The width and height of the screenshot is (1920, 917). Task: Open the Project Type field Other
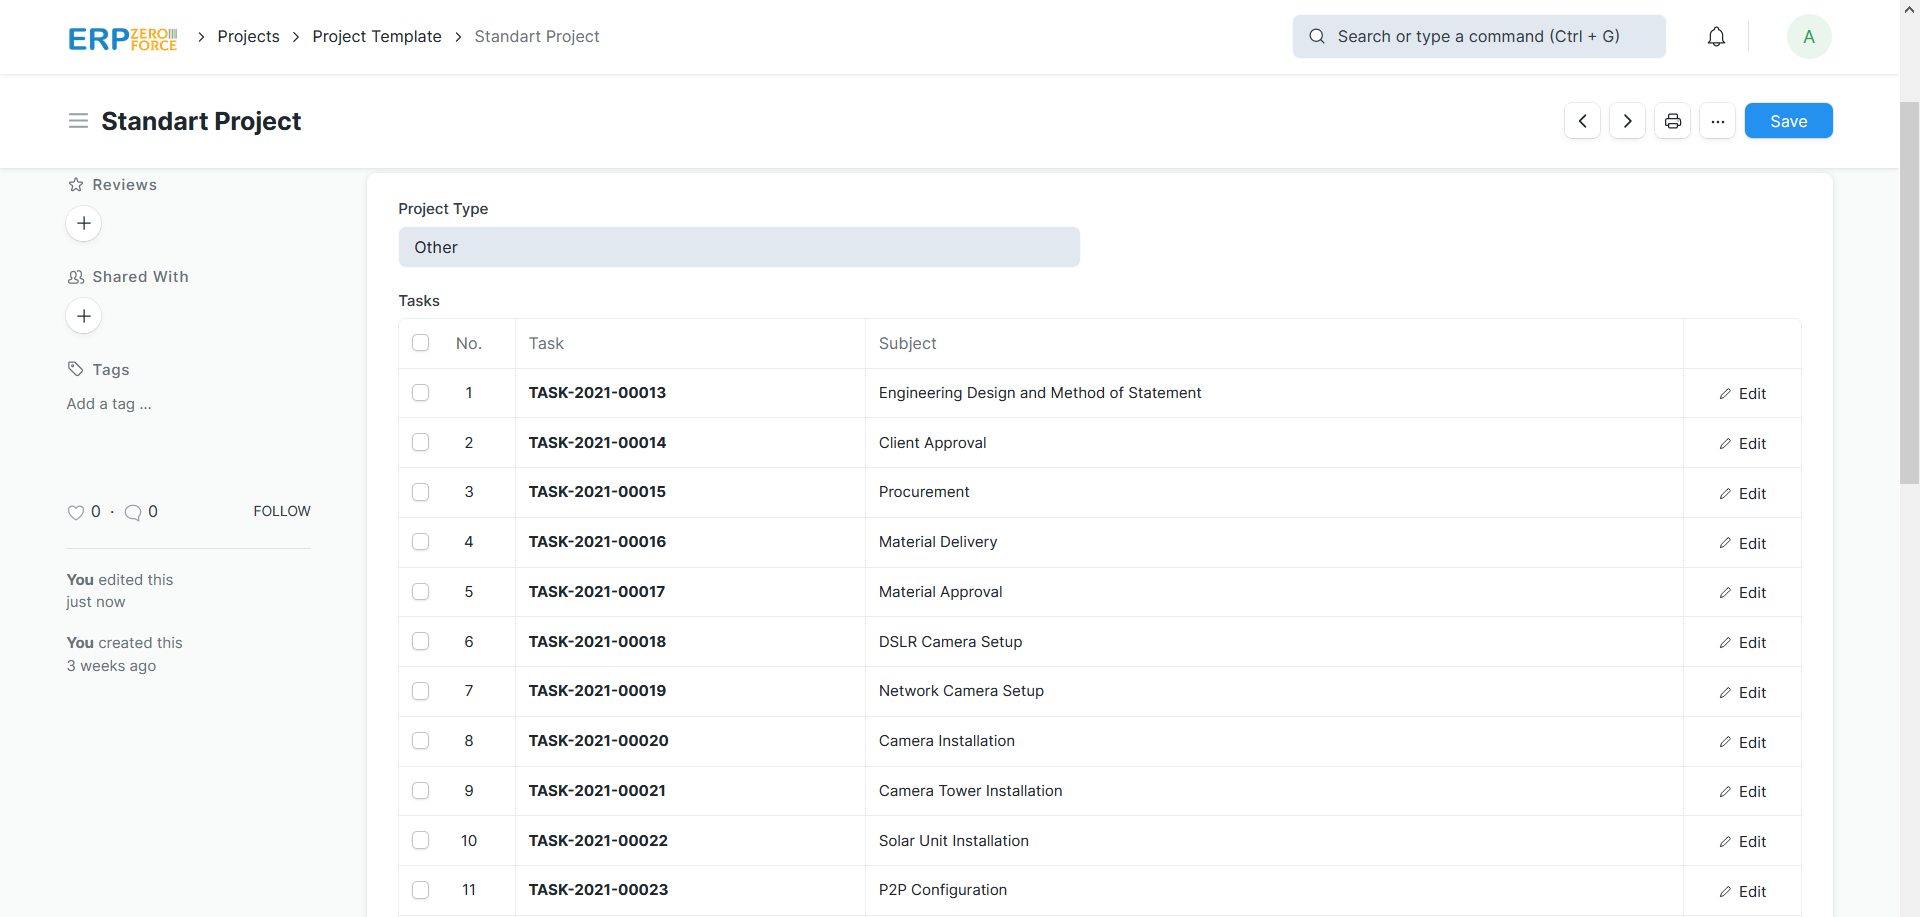[739, 247]
